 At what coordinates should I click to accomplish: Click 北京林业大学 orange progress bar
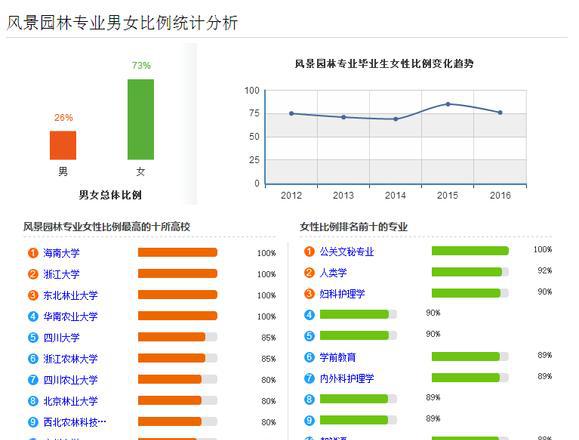coord(178,400)
